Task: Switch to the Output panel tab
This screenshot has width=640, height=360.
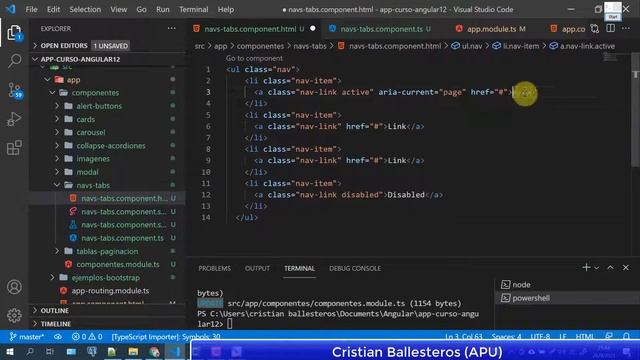Action: click(x=257, y=268)
